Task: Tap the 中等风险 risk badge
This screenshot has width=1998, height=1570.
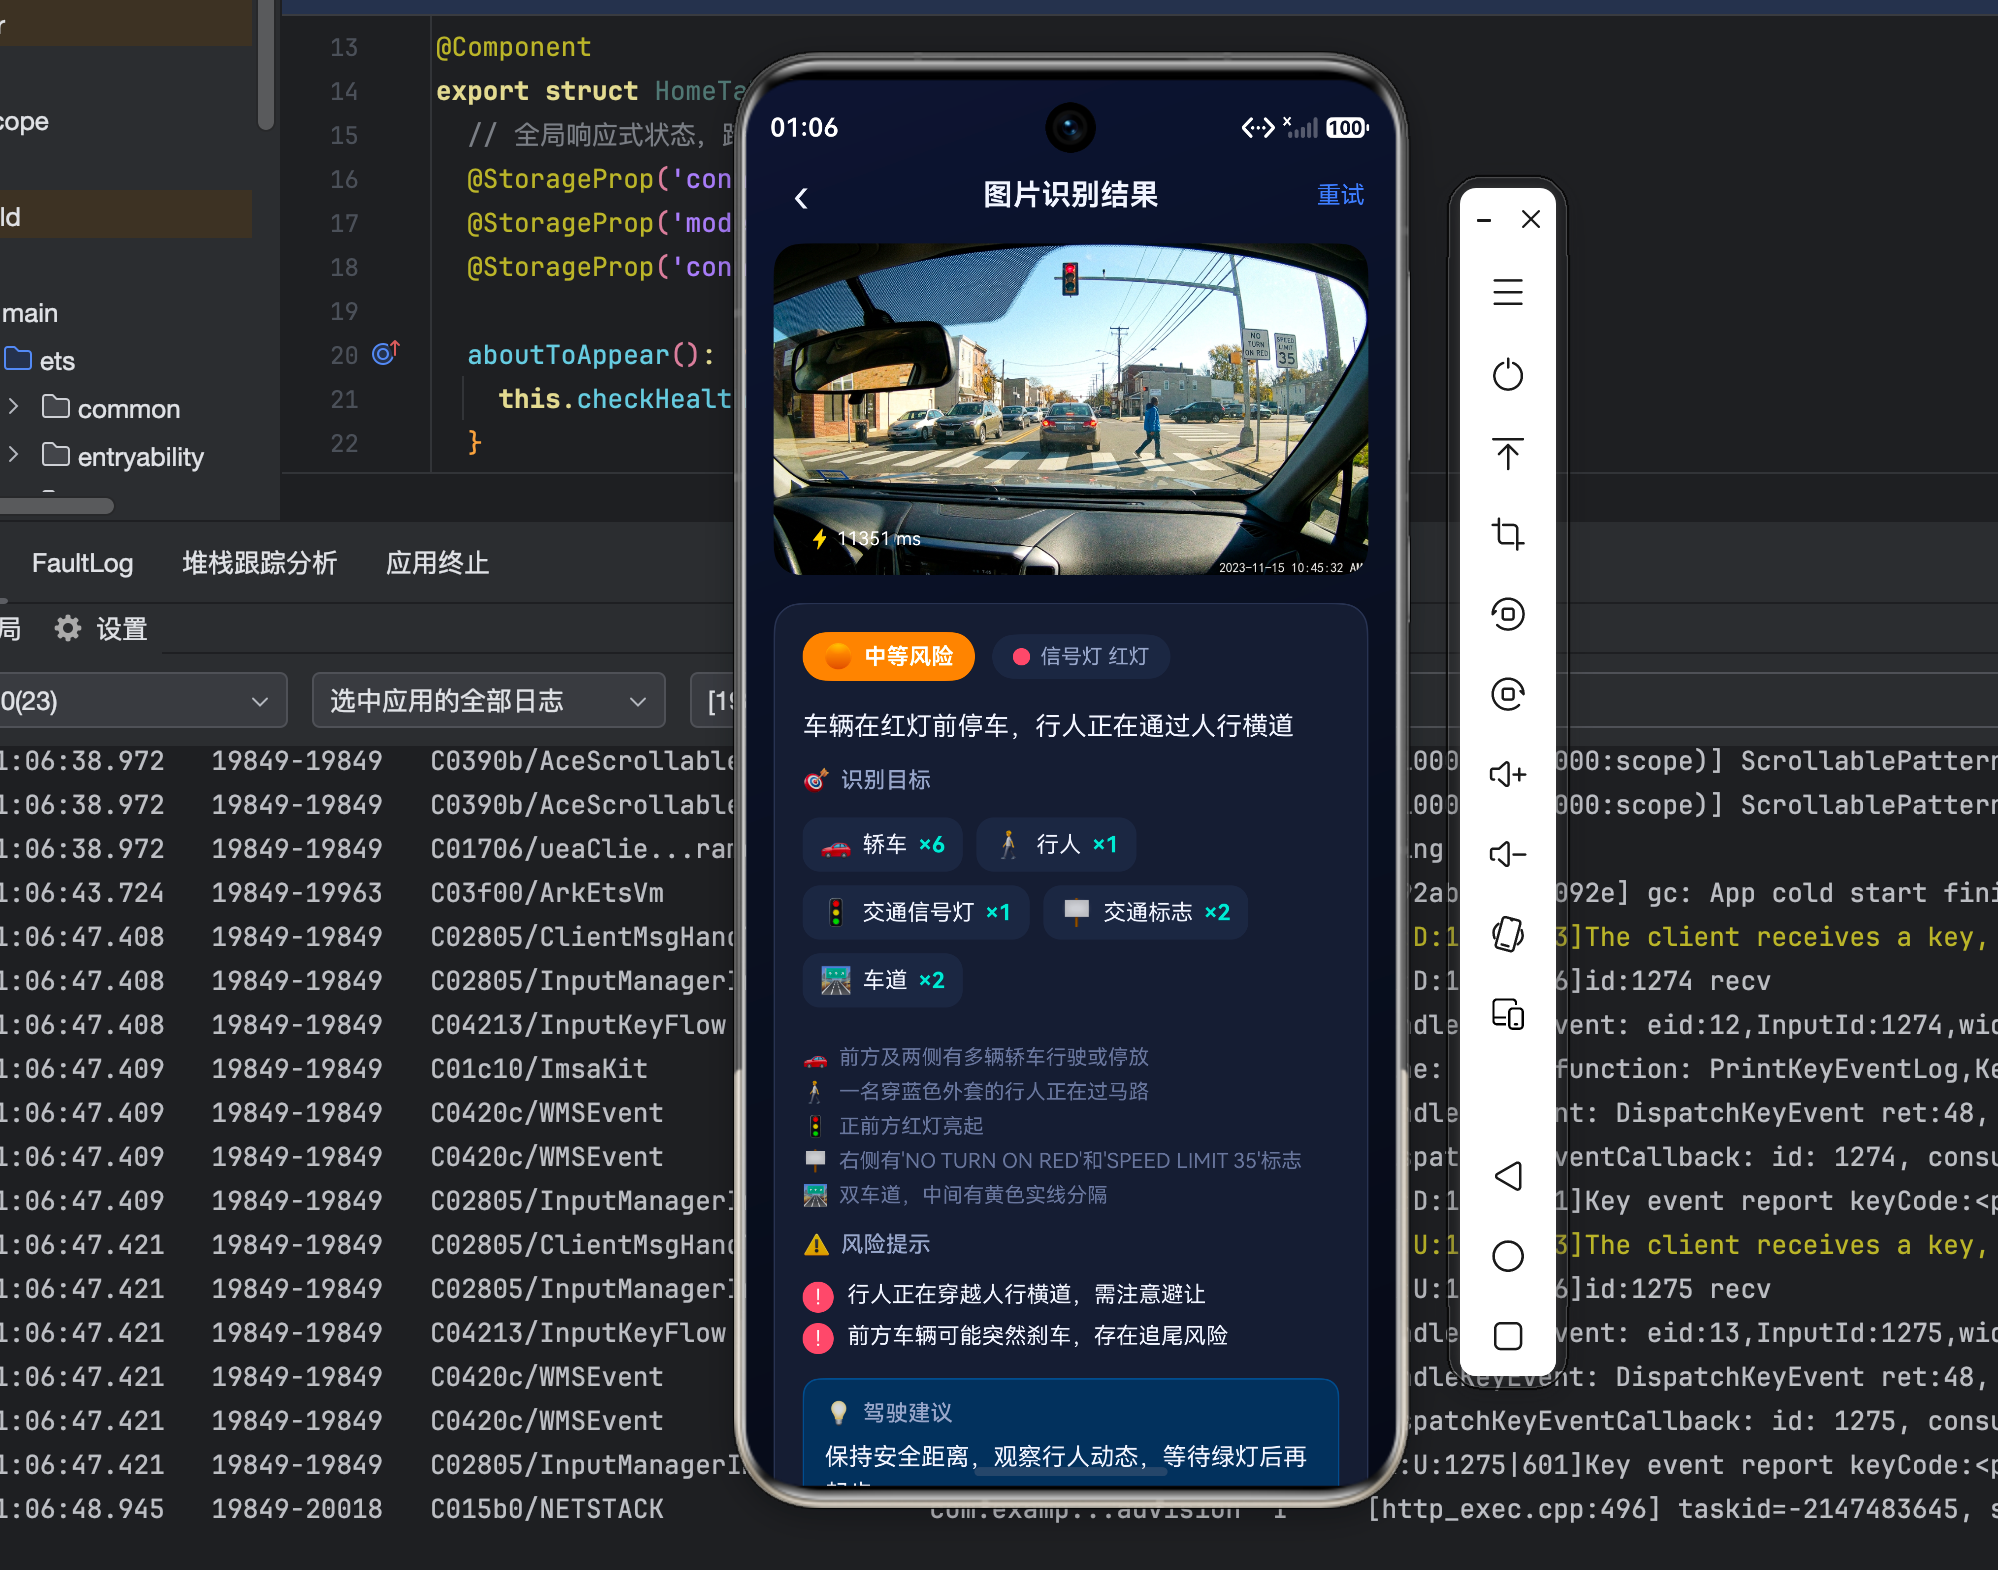Action: [888, 656]
